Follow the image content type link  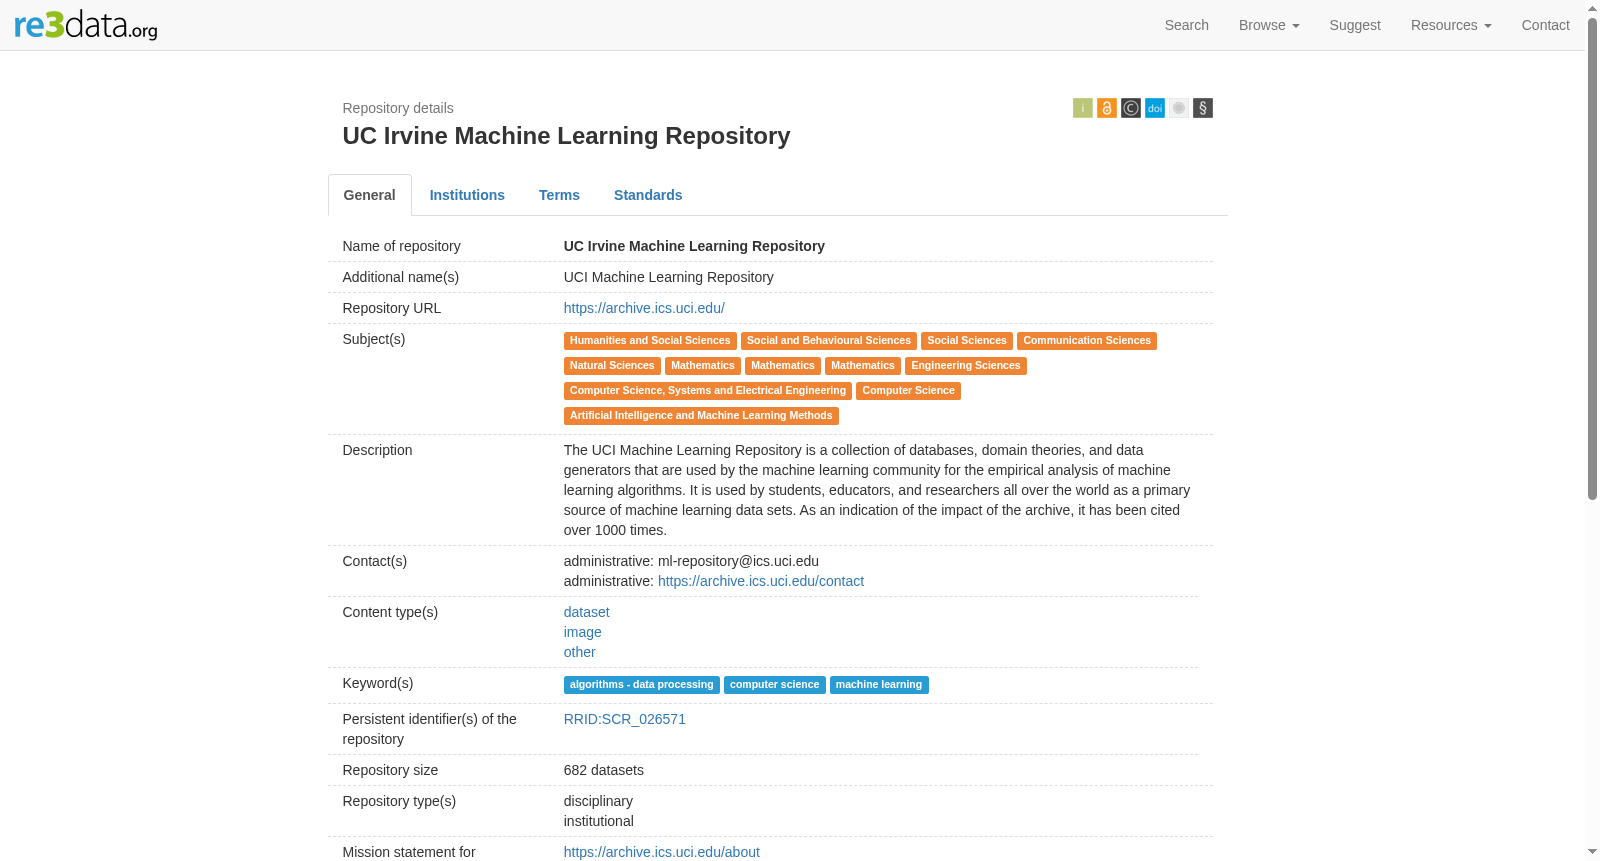582,632
